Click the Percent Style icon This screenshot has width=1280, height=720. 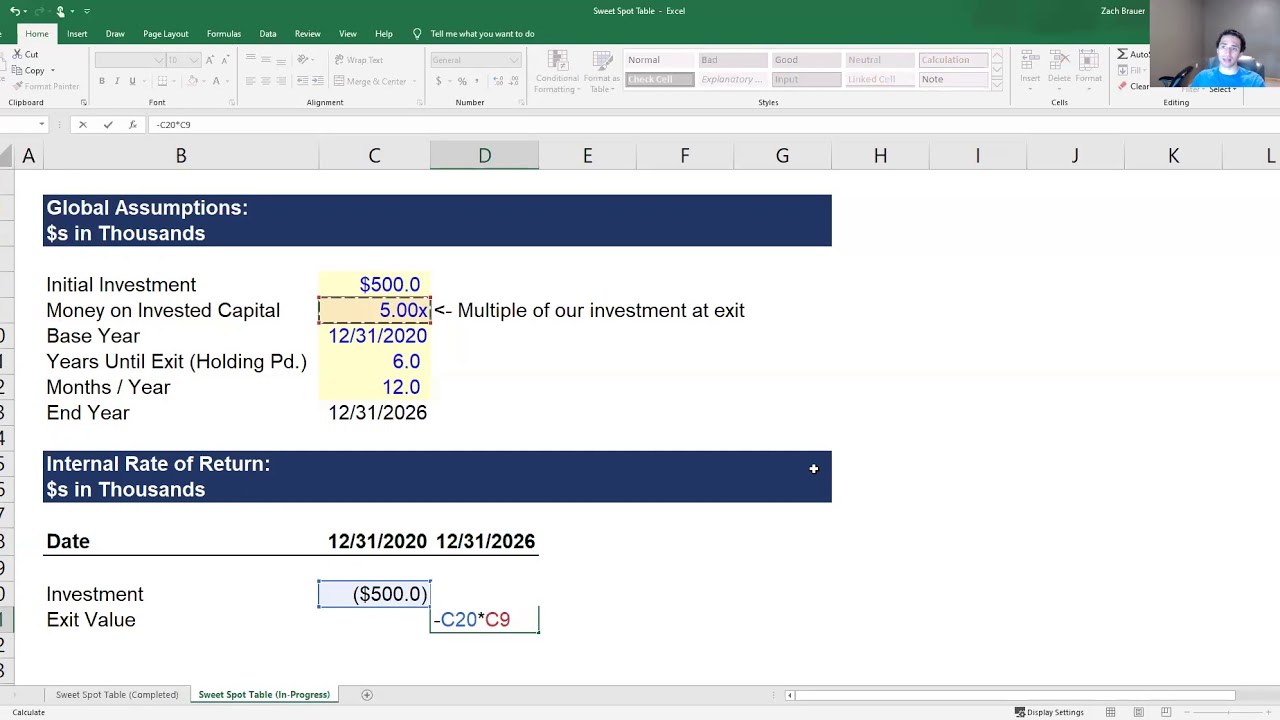tap(460, 81)
